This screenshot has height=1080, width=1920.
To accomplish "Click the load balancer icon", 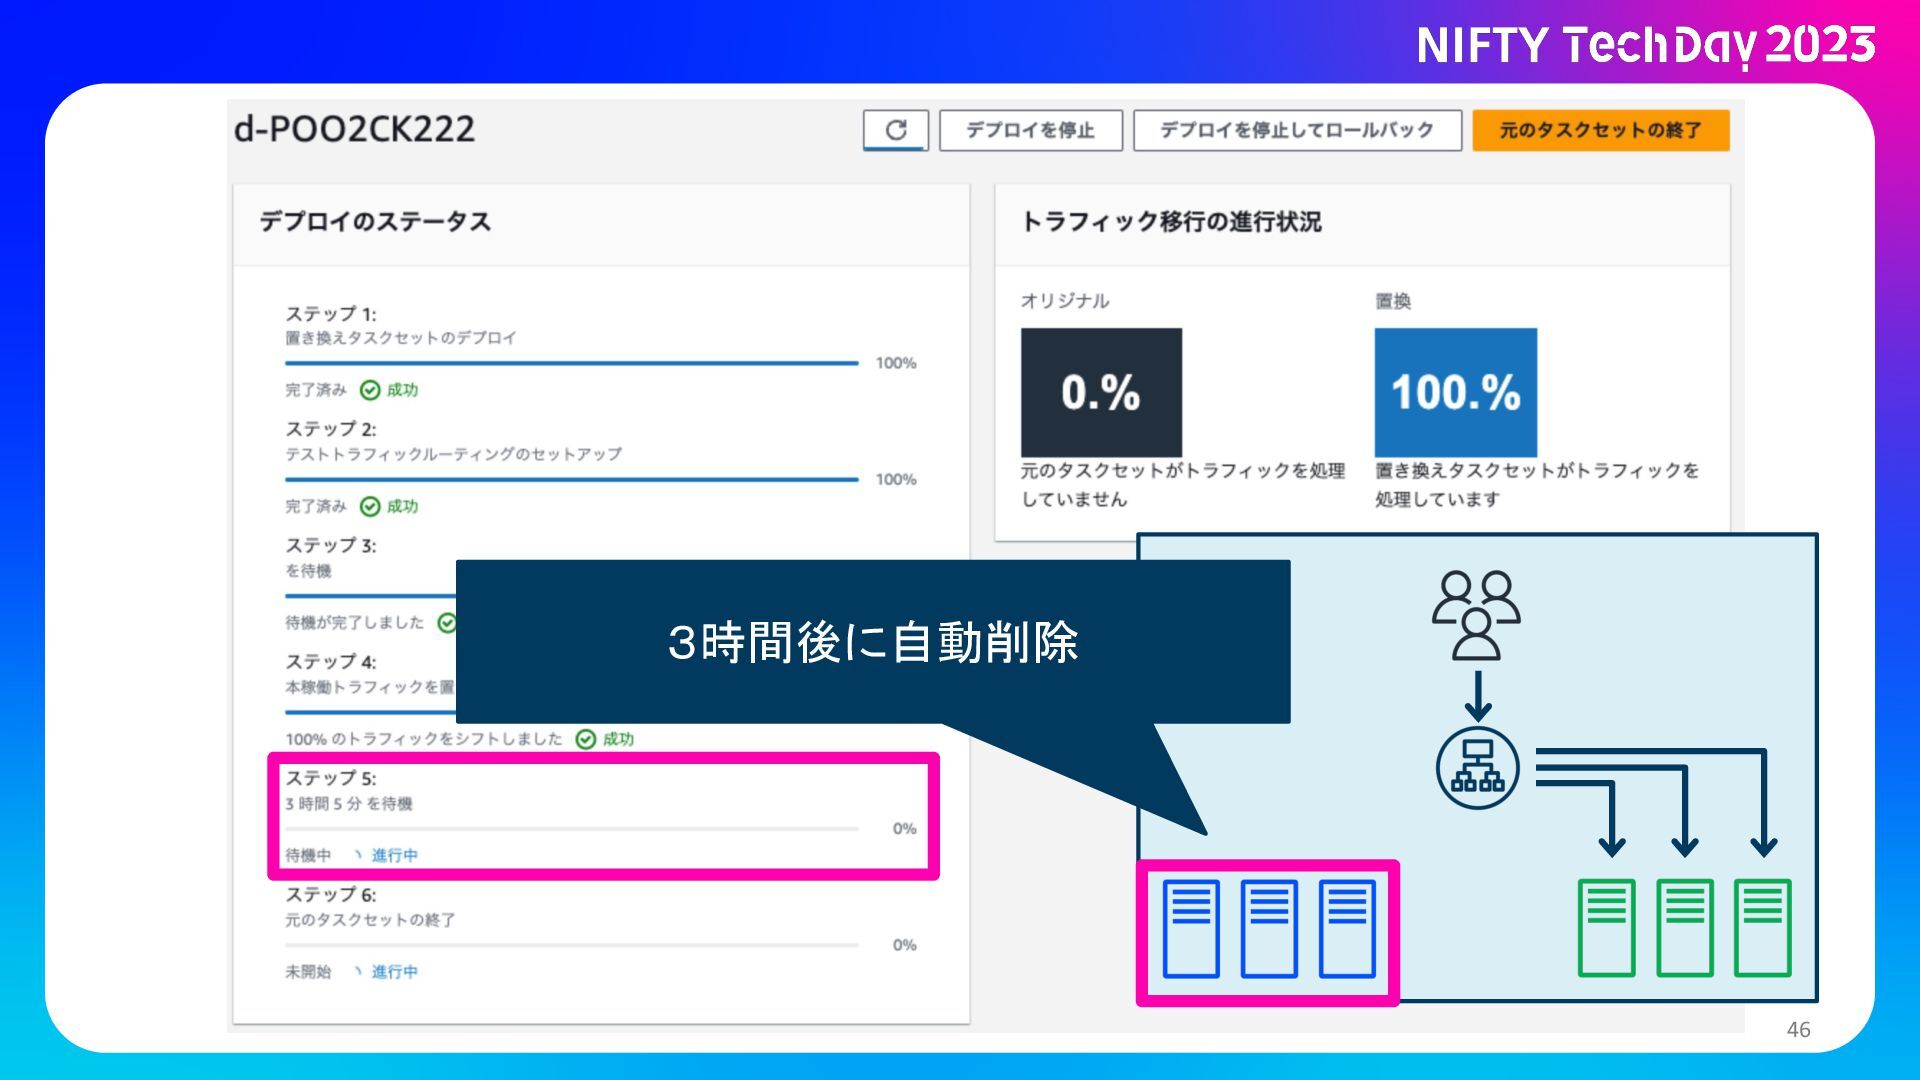I will pyautogui.click(x=1477, y=768).
